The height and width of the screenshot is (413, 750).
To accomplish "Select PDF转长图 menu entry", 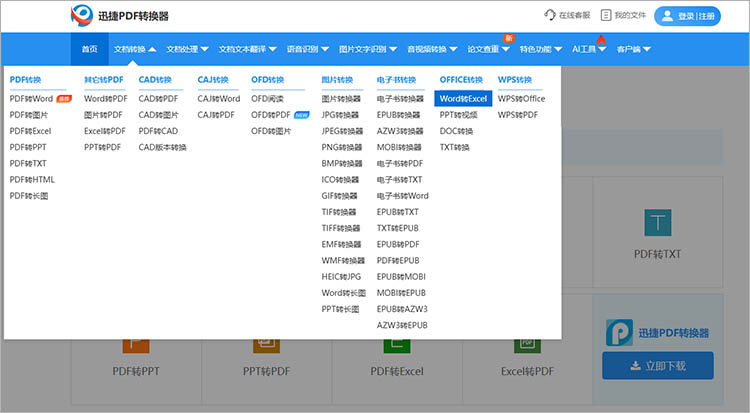I will pos(29,196).
